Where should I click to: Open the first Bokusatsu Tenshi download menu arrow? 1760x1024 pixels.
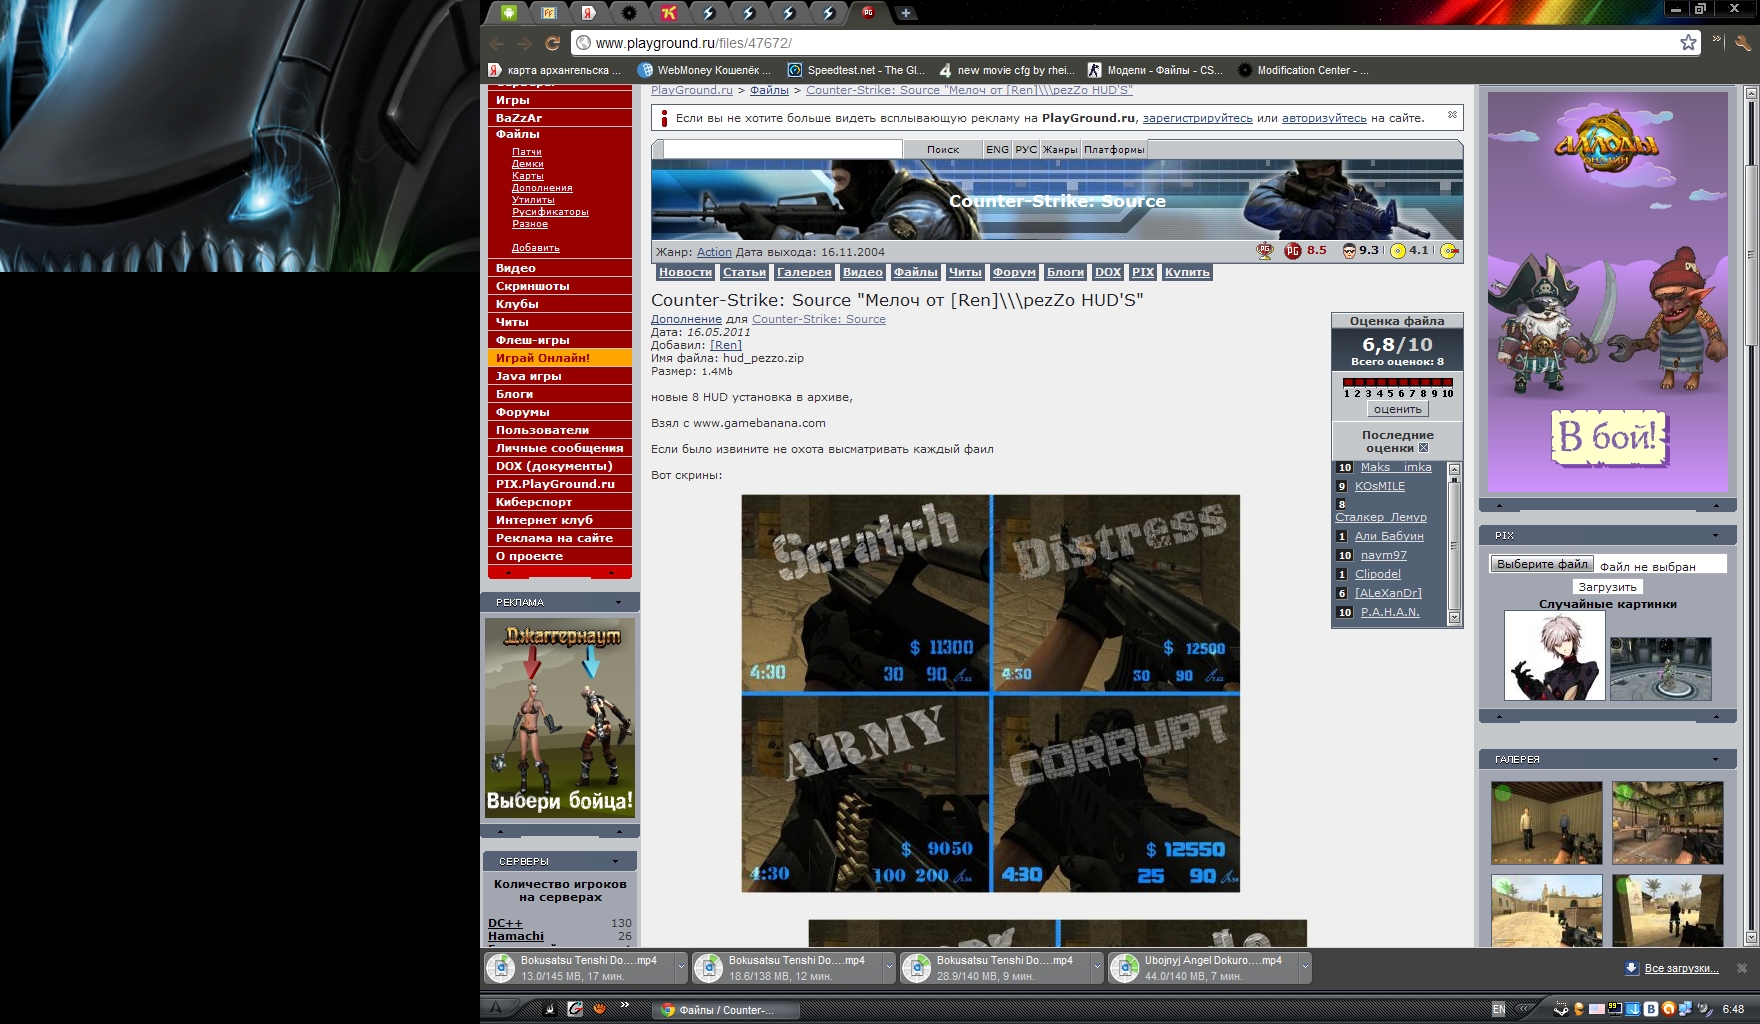click(x=680, y=967)
